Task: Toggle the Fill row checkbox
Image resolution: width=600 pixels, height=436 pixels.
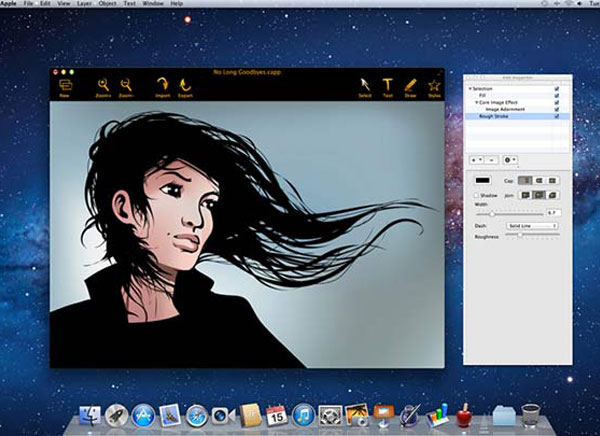Action: (557, 96)
